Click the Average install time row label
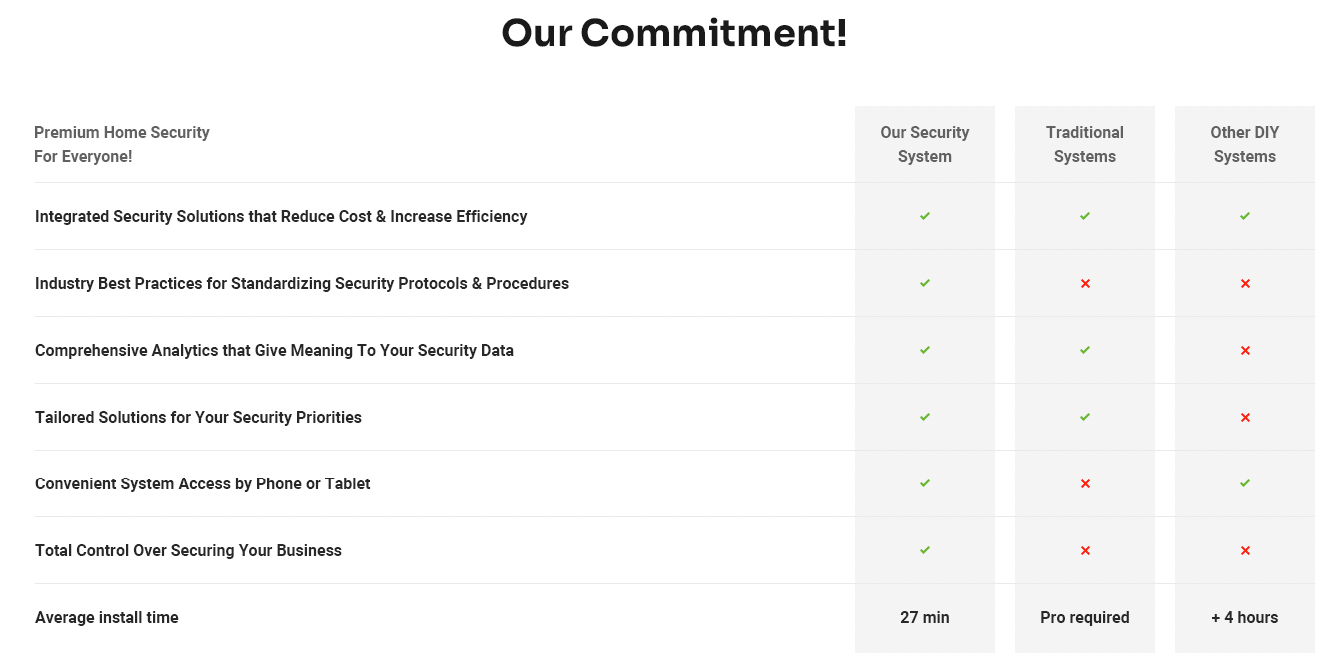 [107, 617]
